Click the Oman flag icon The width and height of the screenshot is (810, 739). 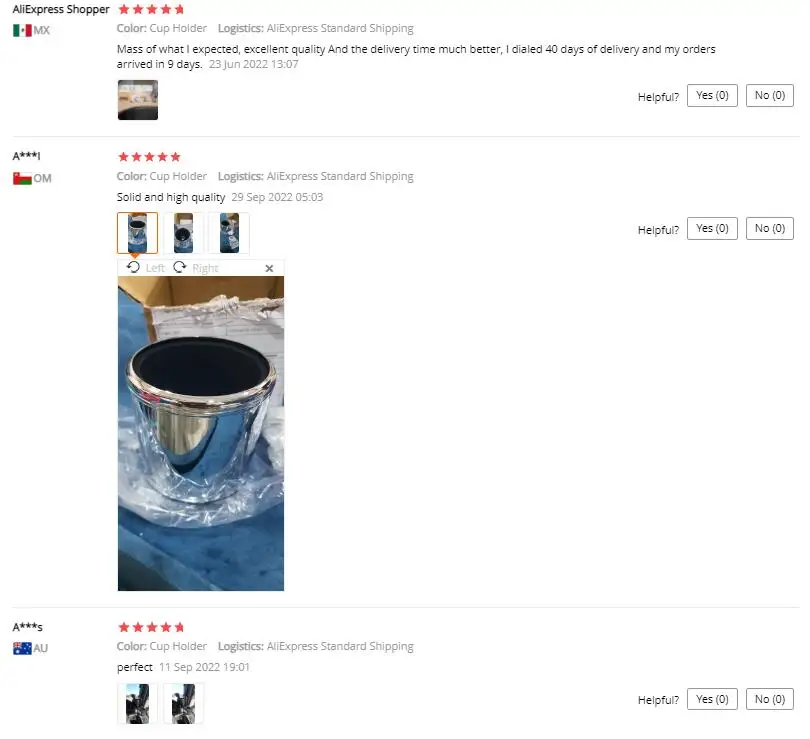tap(22, 179)
